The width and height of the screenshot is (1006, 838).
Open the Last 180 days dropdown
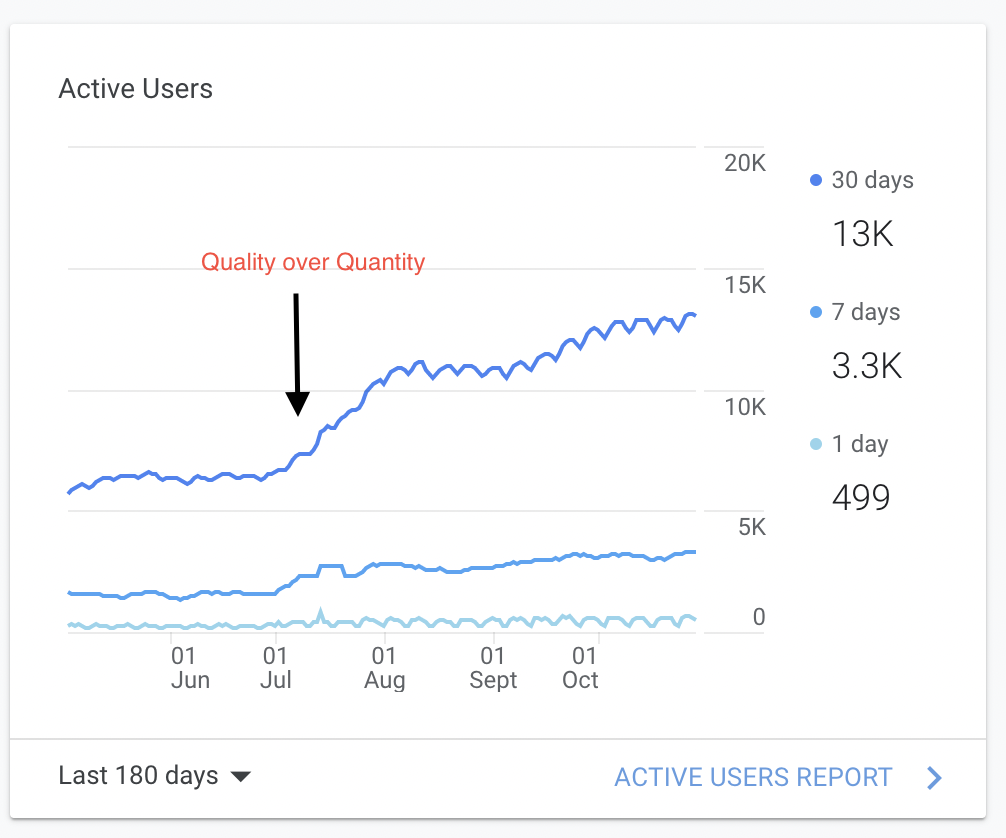(x=139, y=776)
